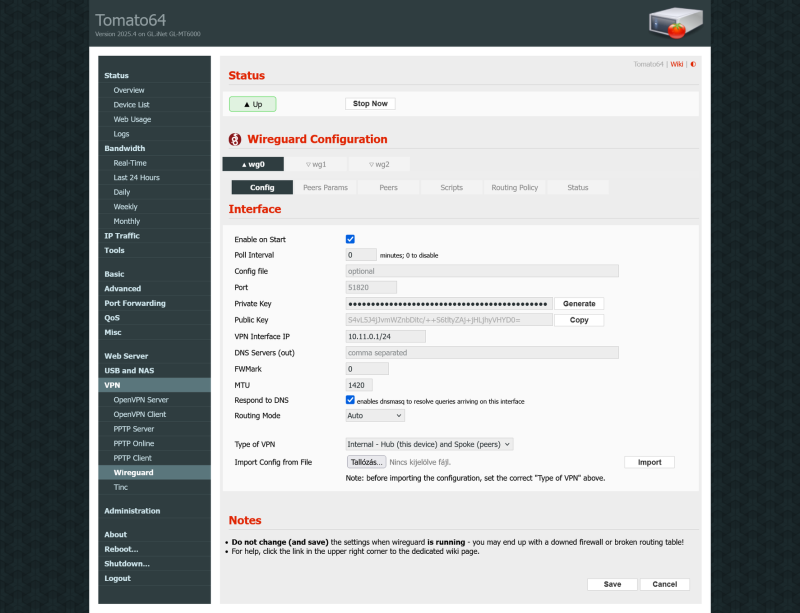Toggle Enable on Start checkbox
The image size is (800, 613).
(x=350, y=239)
